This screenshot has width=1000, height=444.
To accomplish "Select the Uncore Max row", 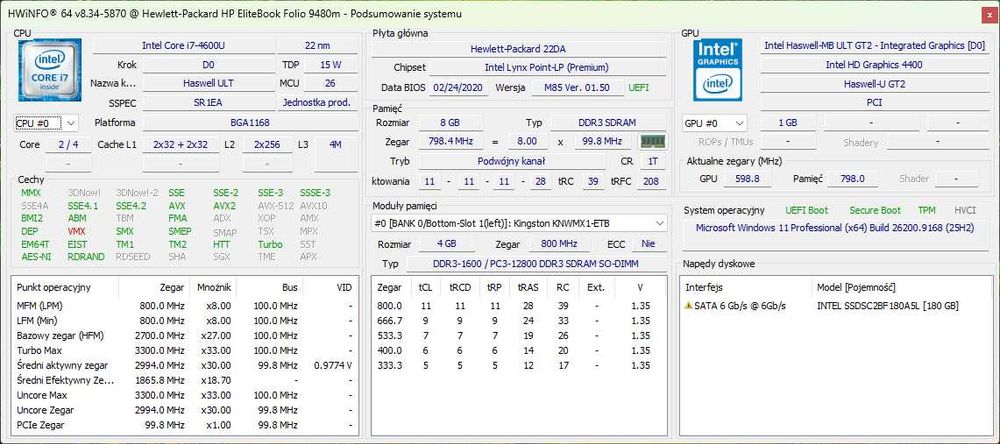I will pos(184,396).
